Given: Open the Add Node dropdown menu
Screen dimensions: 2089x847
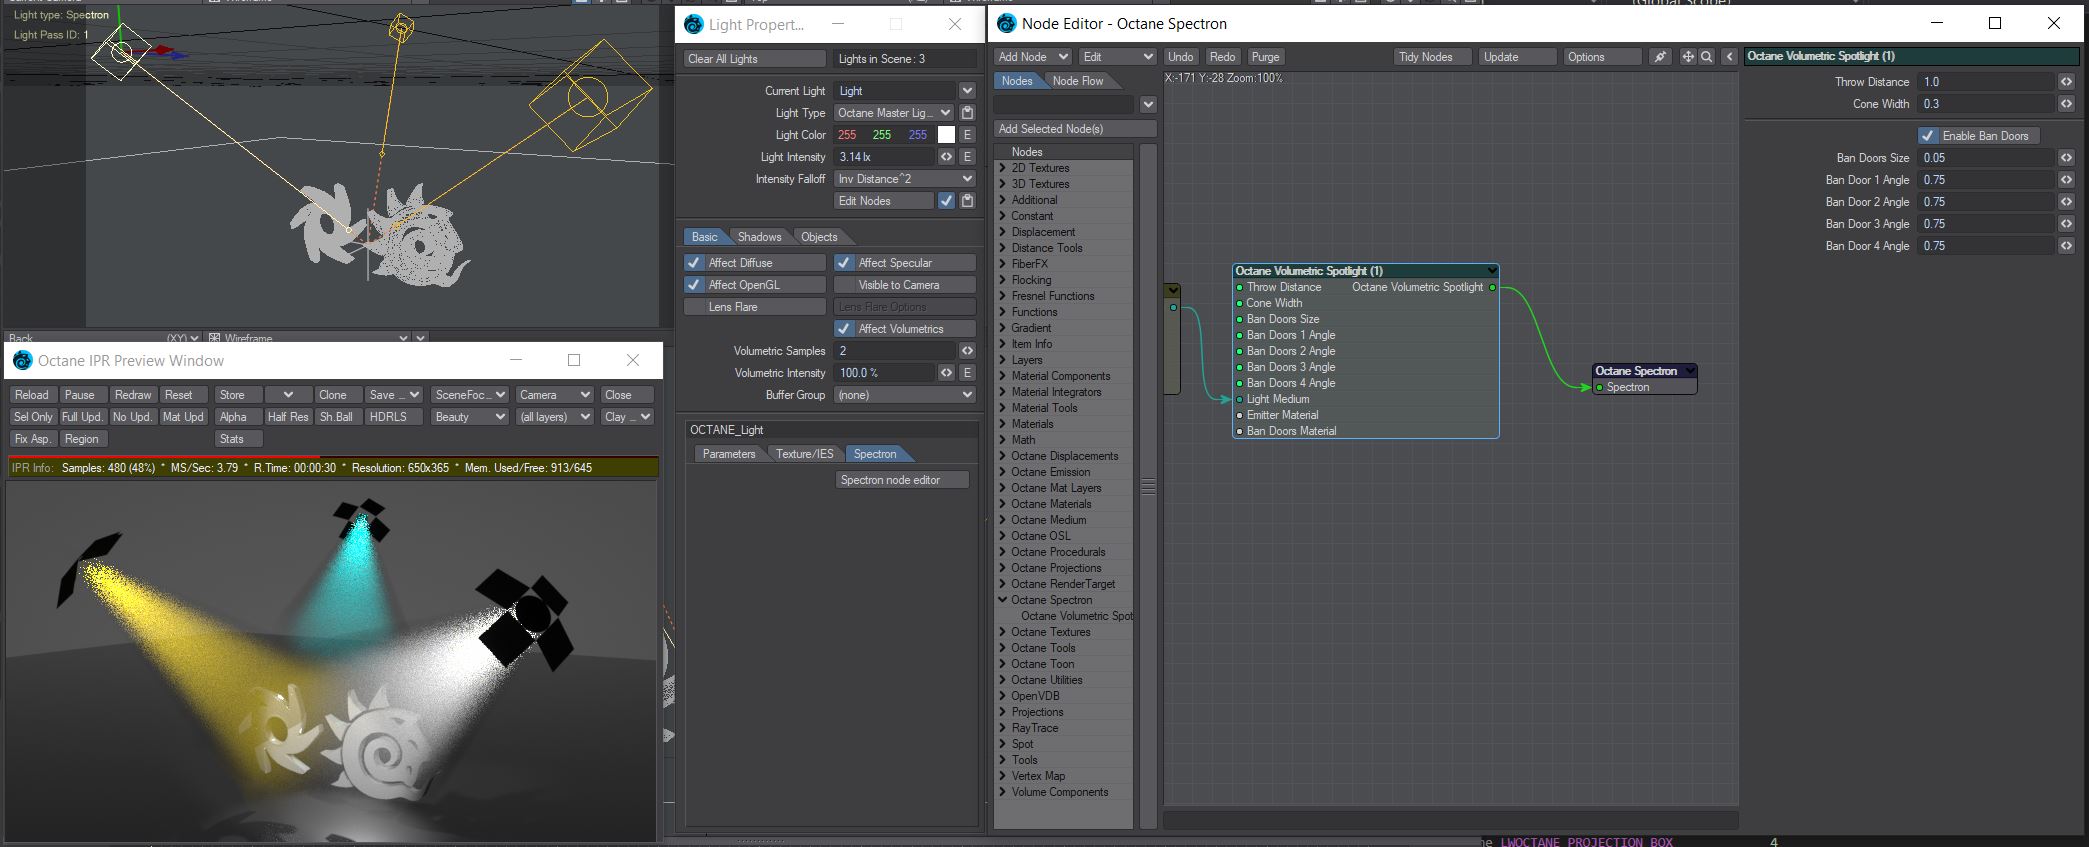Looking at the screenshot, I should (x=1033, y=57).
